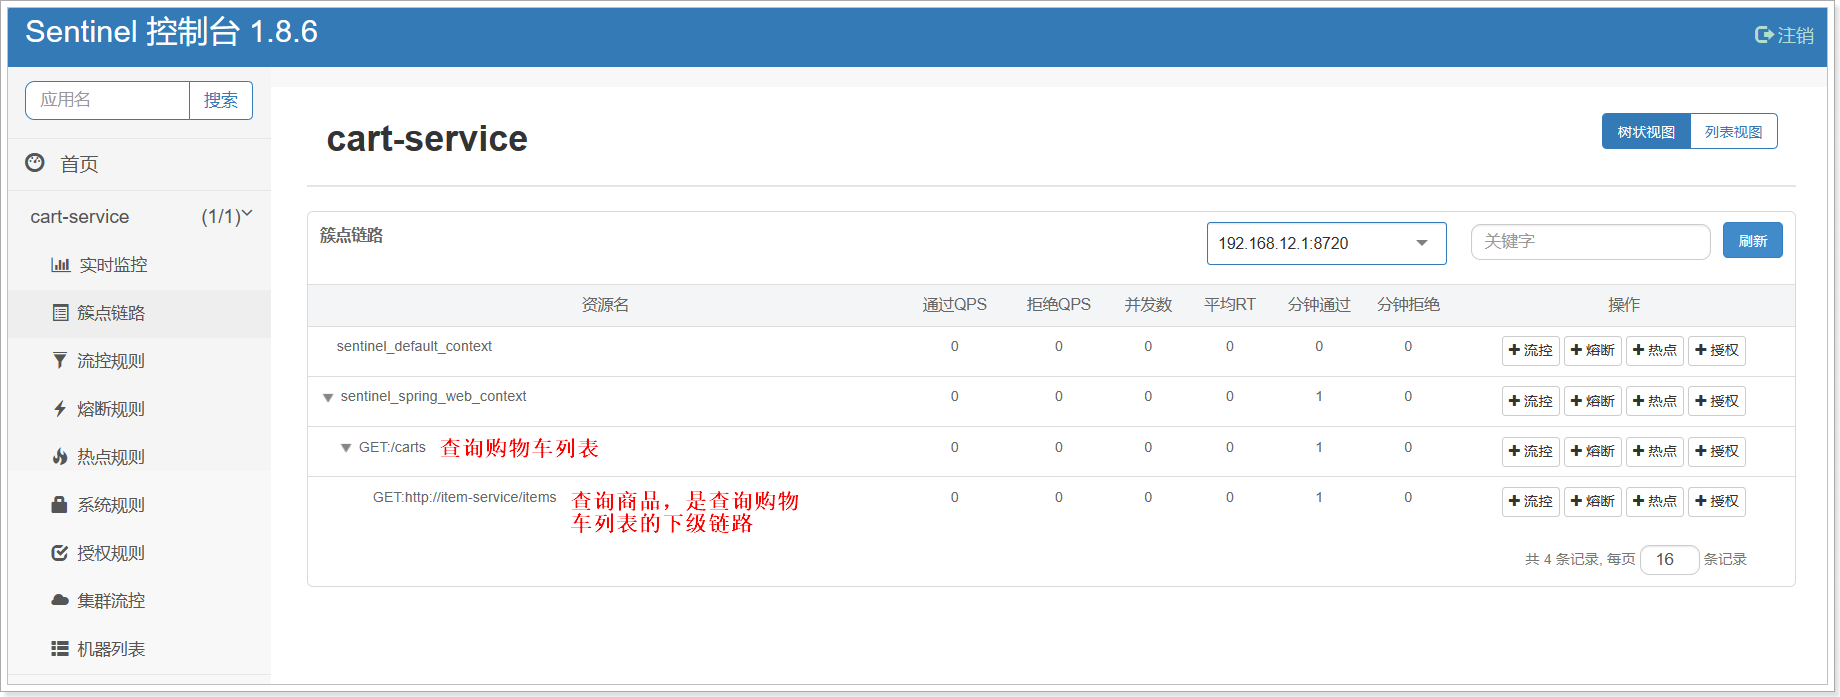Click the 系统规则 lock icon
This screenshot has width=1840, height=697.
coord(60,505)
